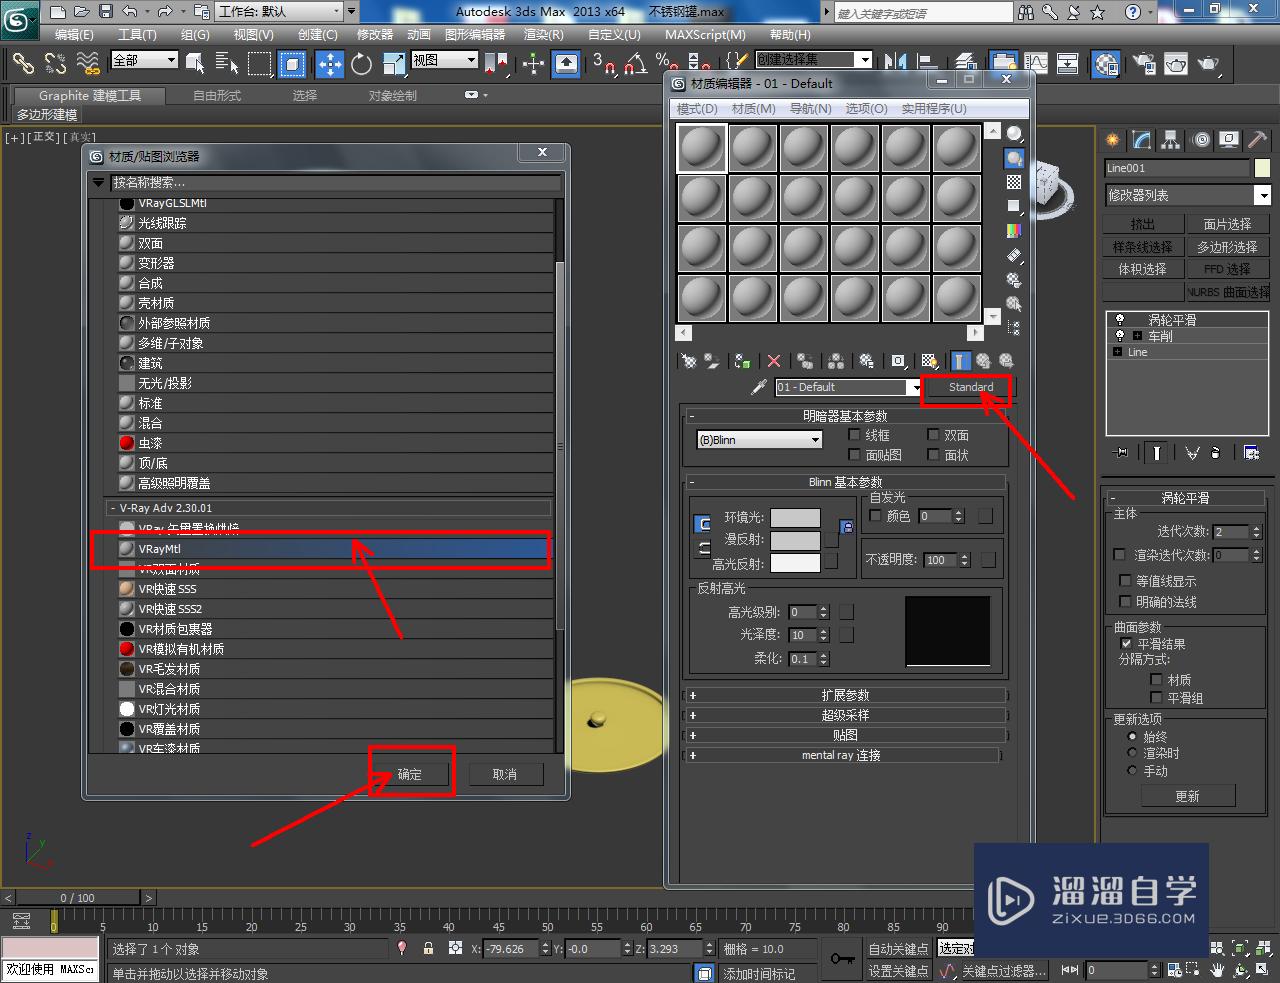Open 修改器 menu in main menu bar
This screenshot has height=983, width=1280.
pyautogui.click(x=375, y=34)
